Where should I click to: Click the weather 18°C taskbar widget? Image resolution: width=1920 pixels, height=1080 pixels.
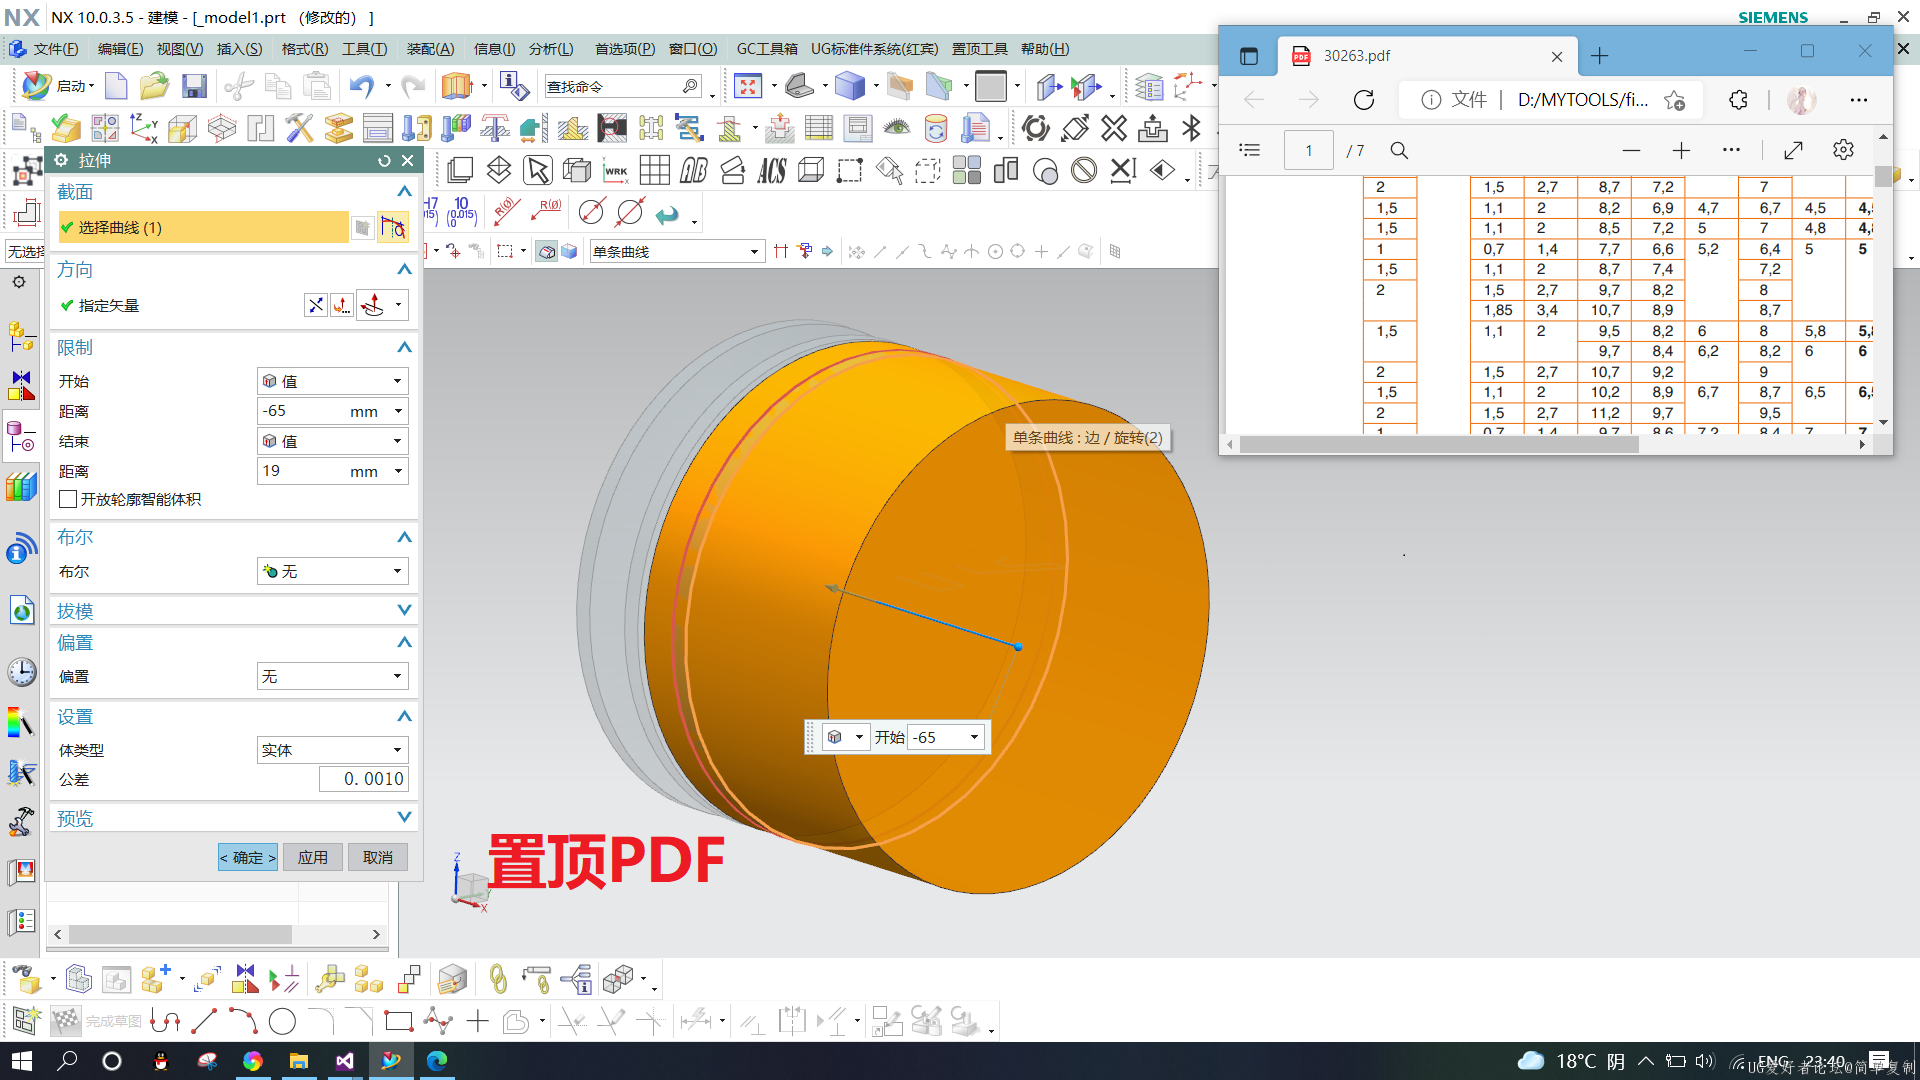coord(1570,1061)
